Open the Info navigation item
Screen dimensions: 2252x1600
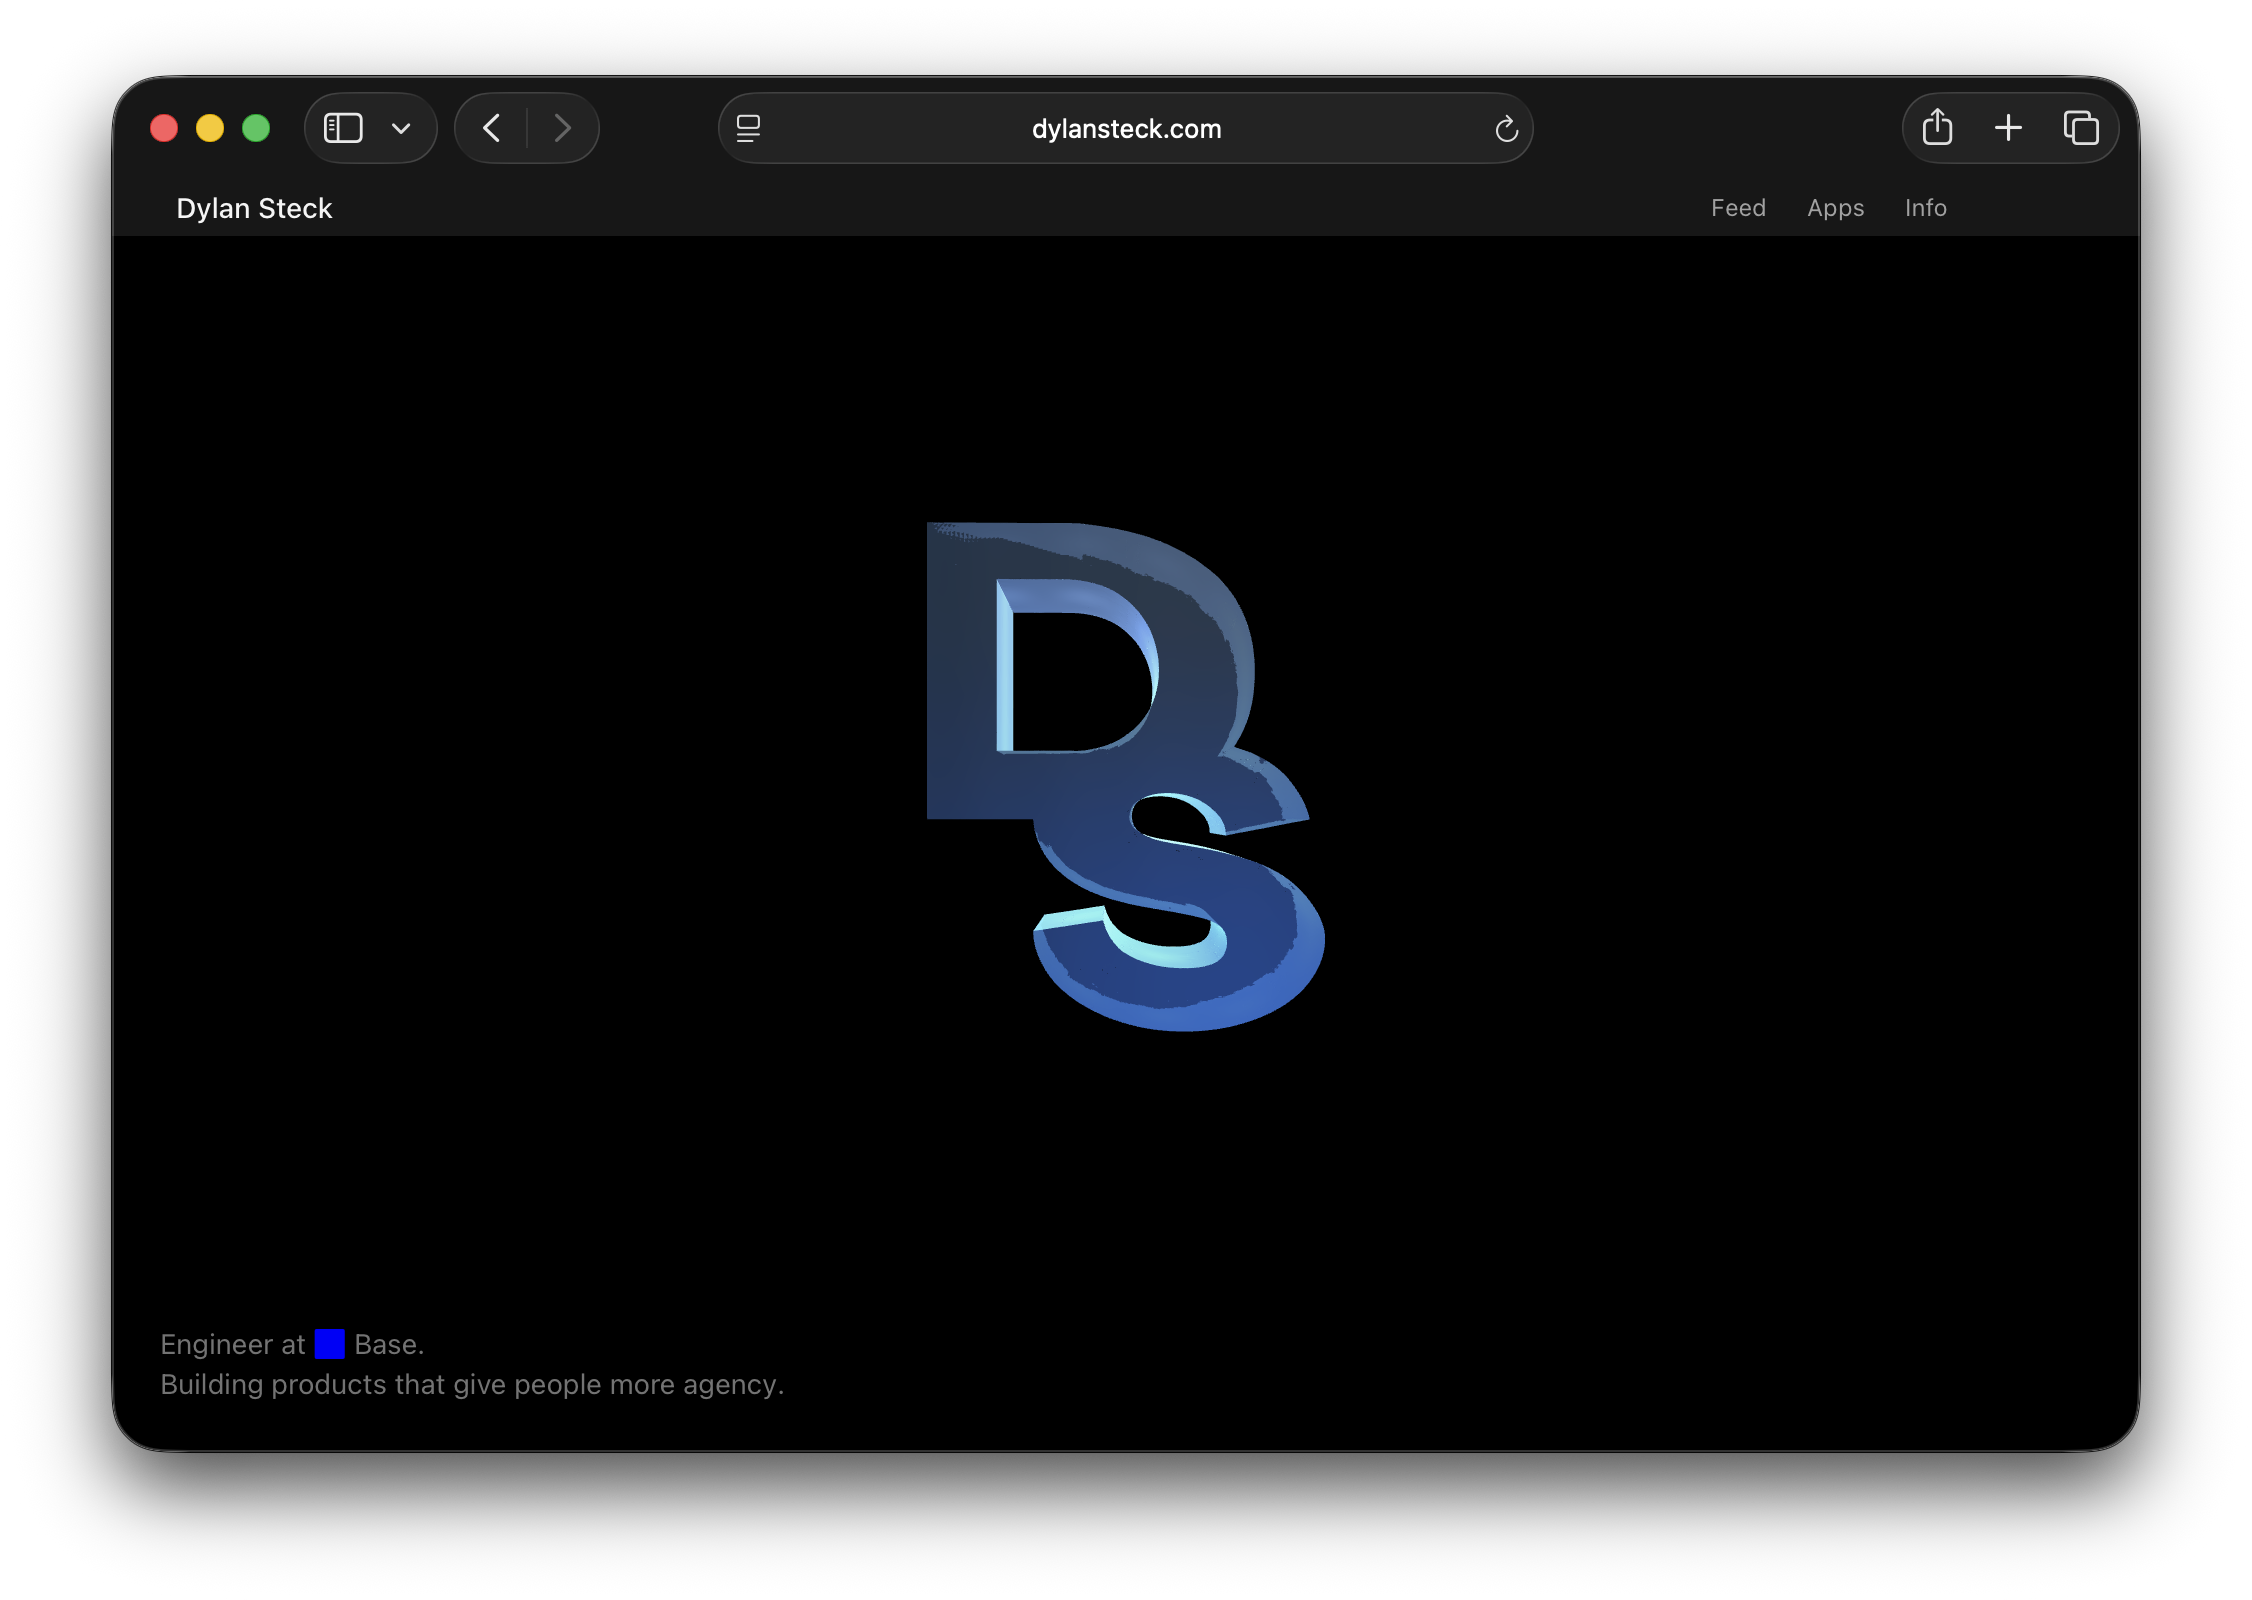click(1925, 208)
